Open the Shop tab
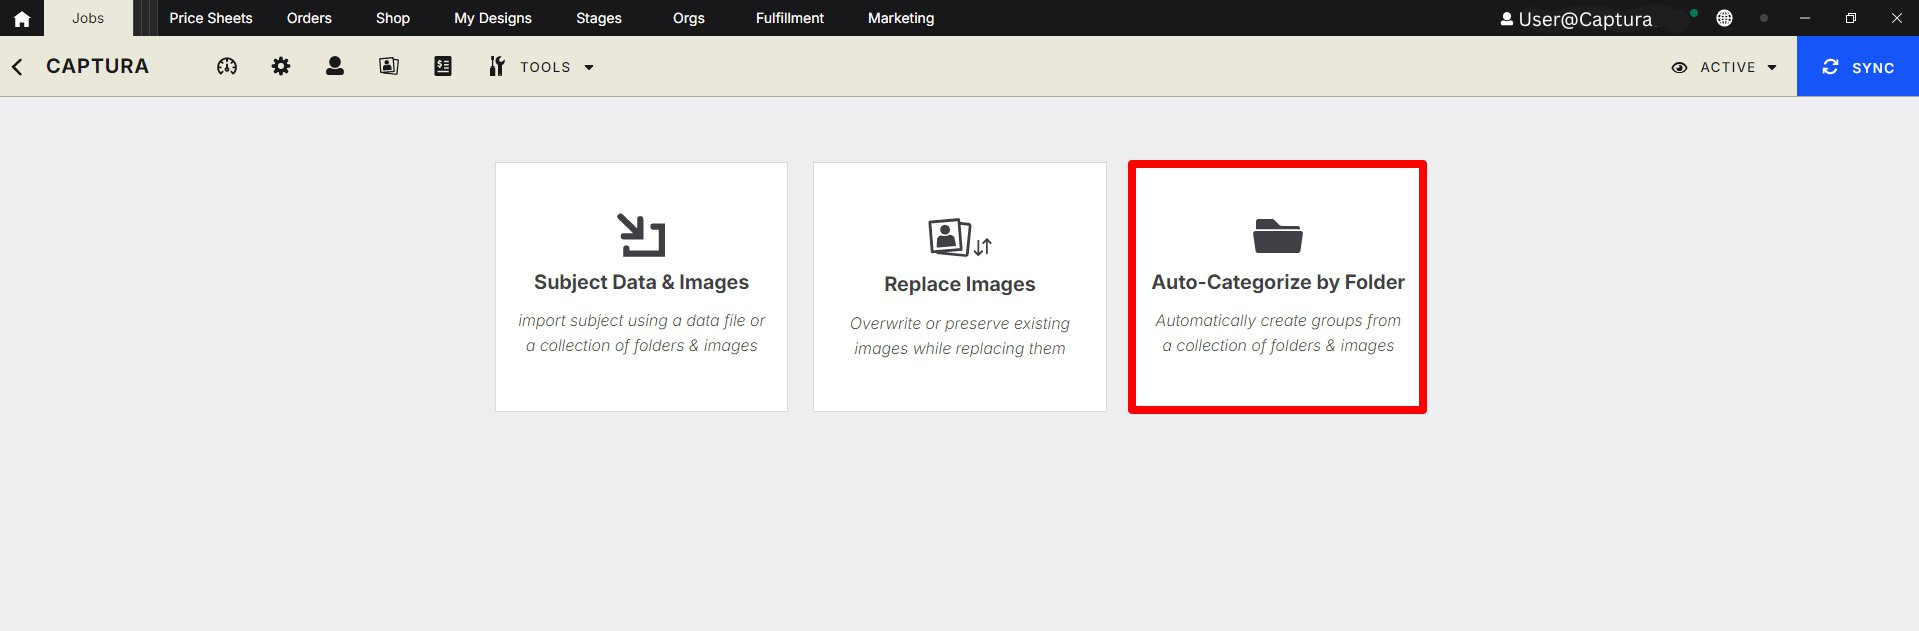This screenshot has height=631, width=1919. (x=393, y=18)
